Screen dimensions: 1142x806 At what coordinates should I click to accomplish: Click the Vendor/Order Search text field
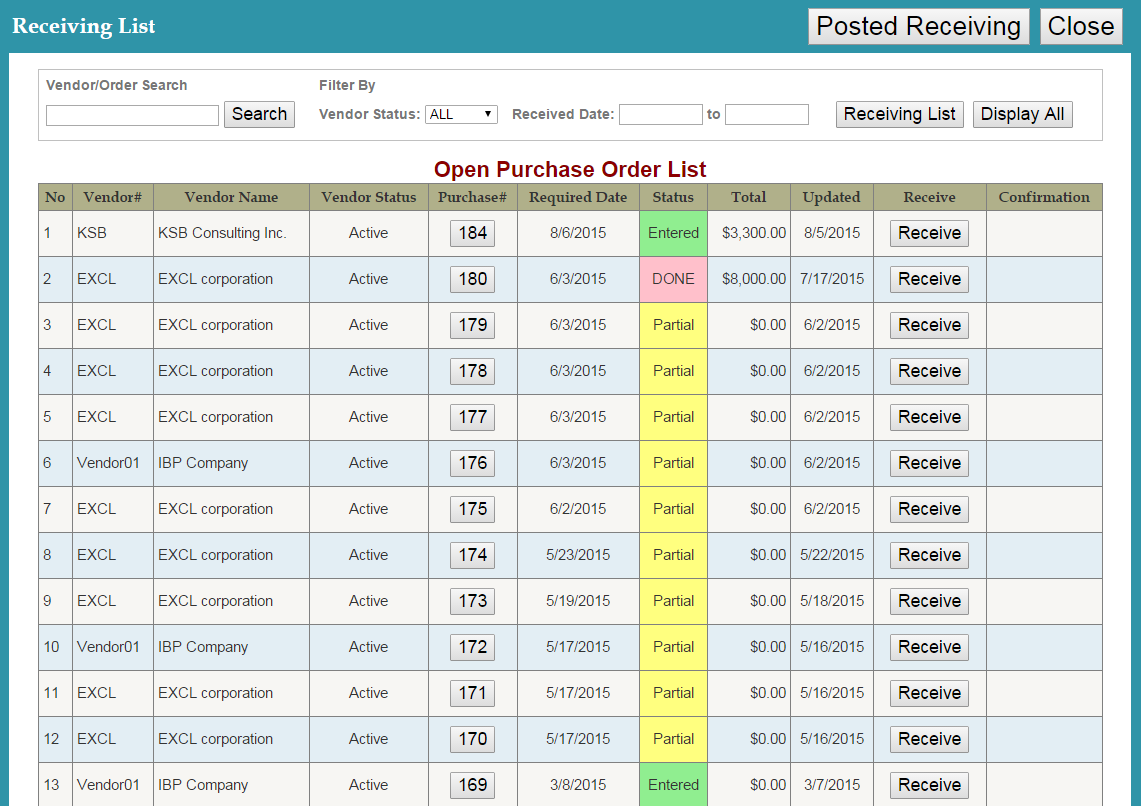[132, 115]
